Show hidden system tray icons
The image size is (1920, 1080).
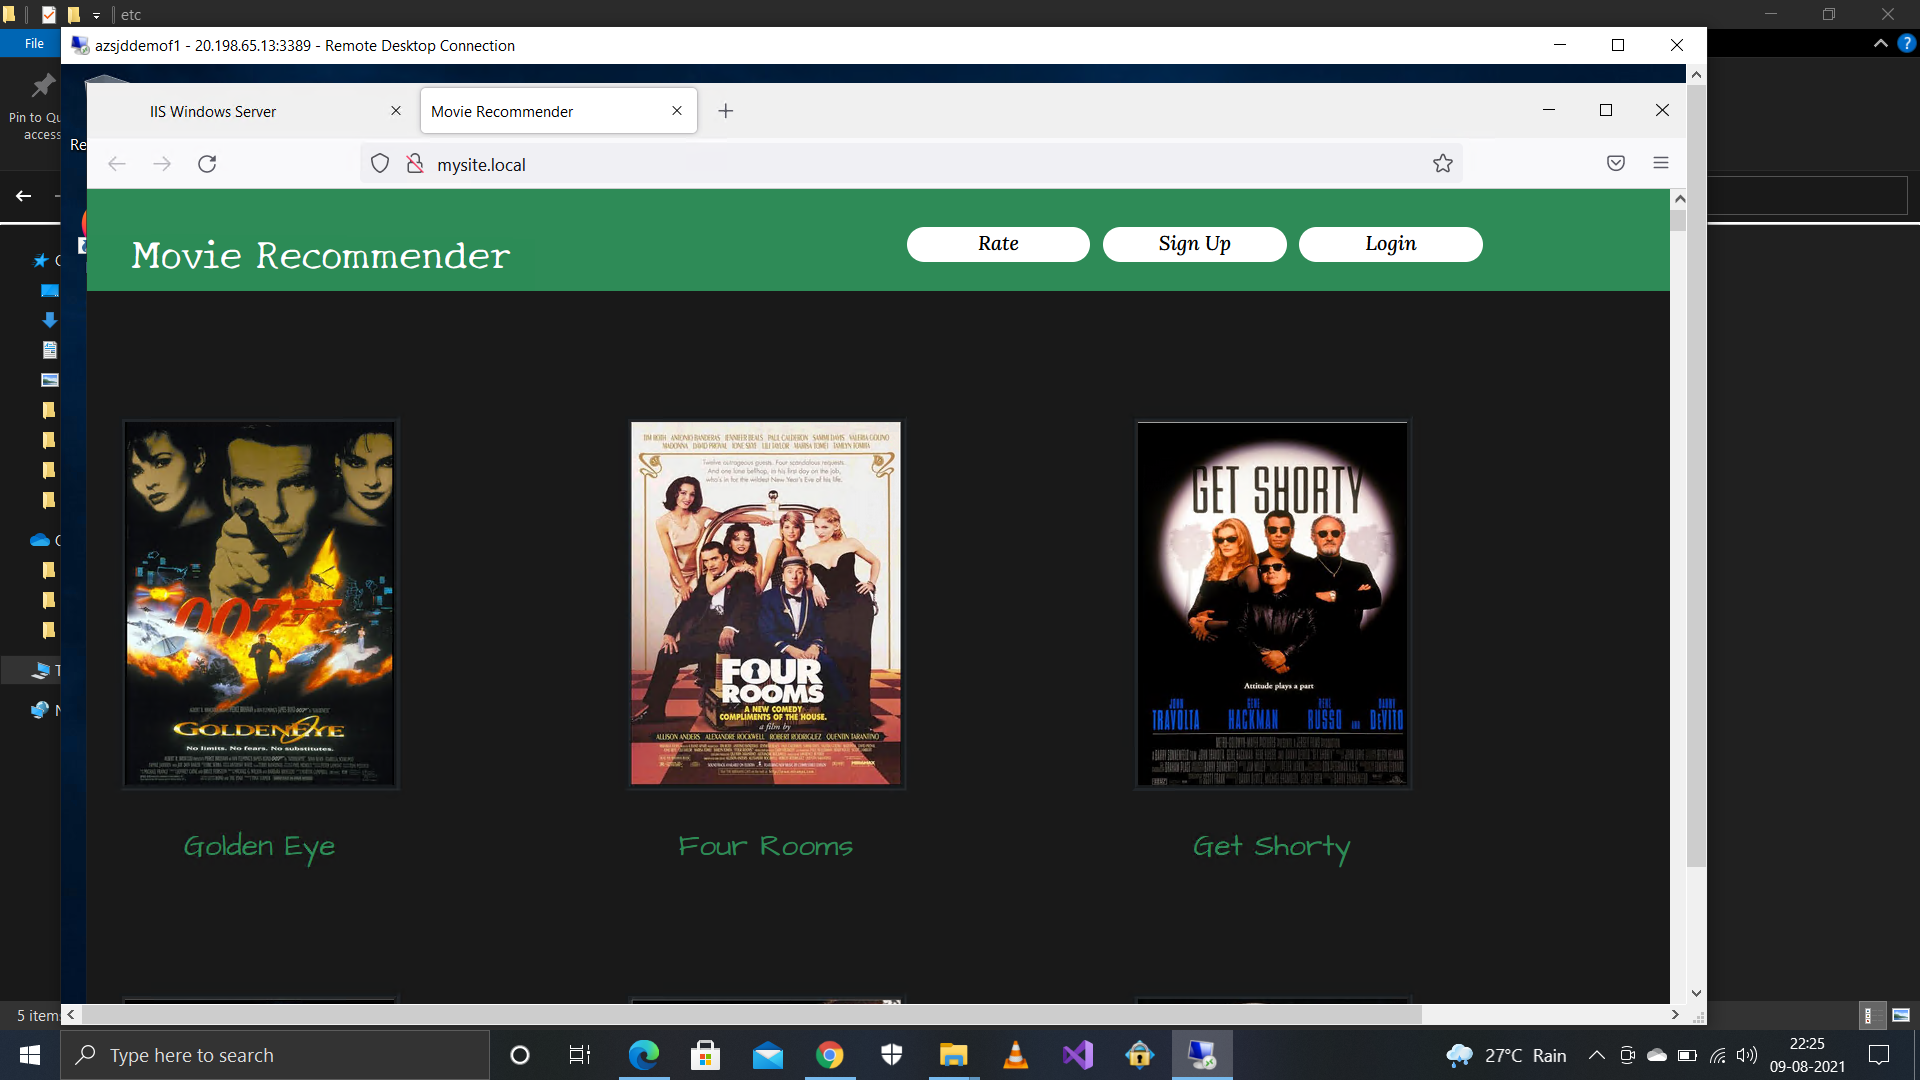[1597, 1055]
